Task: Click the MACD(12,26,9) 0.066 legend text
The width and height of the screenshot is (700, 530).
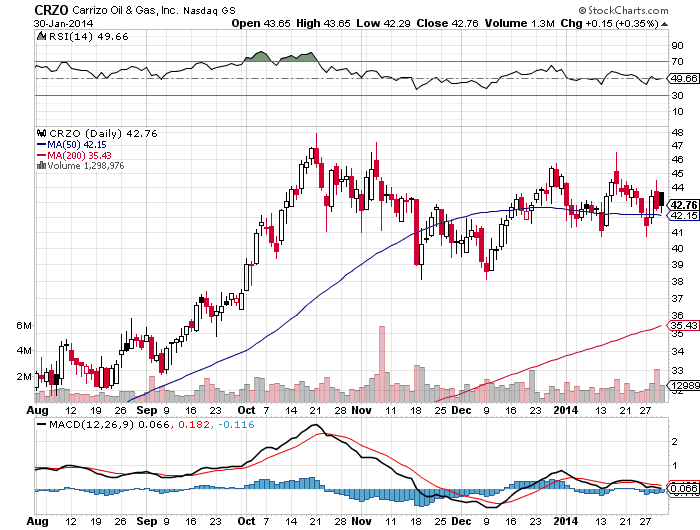Action: (109, 424)
